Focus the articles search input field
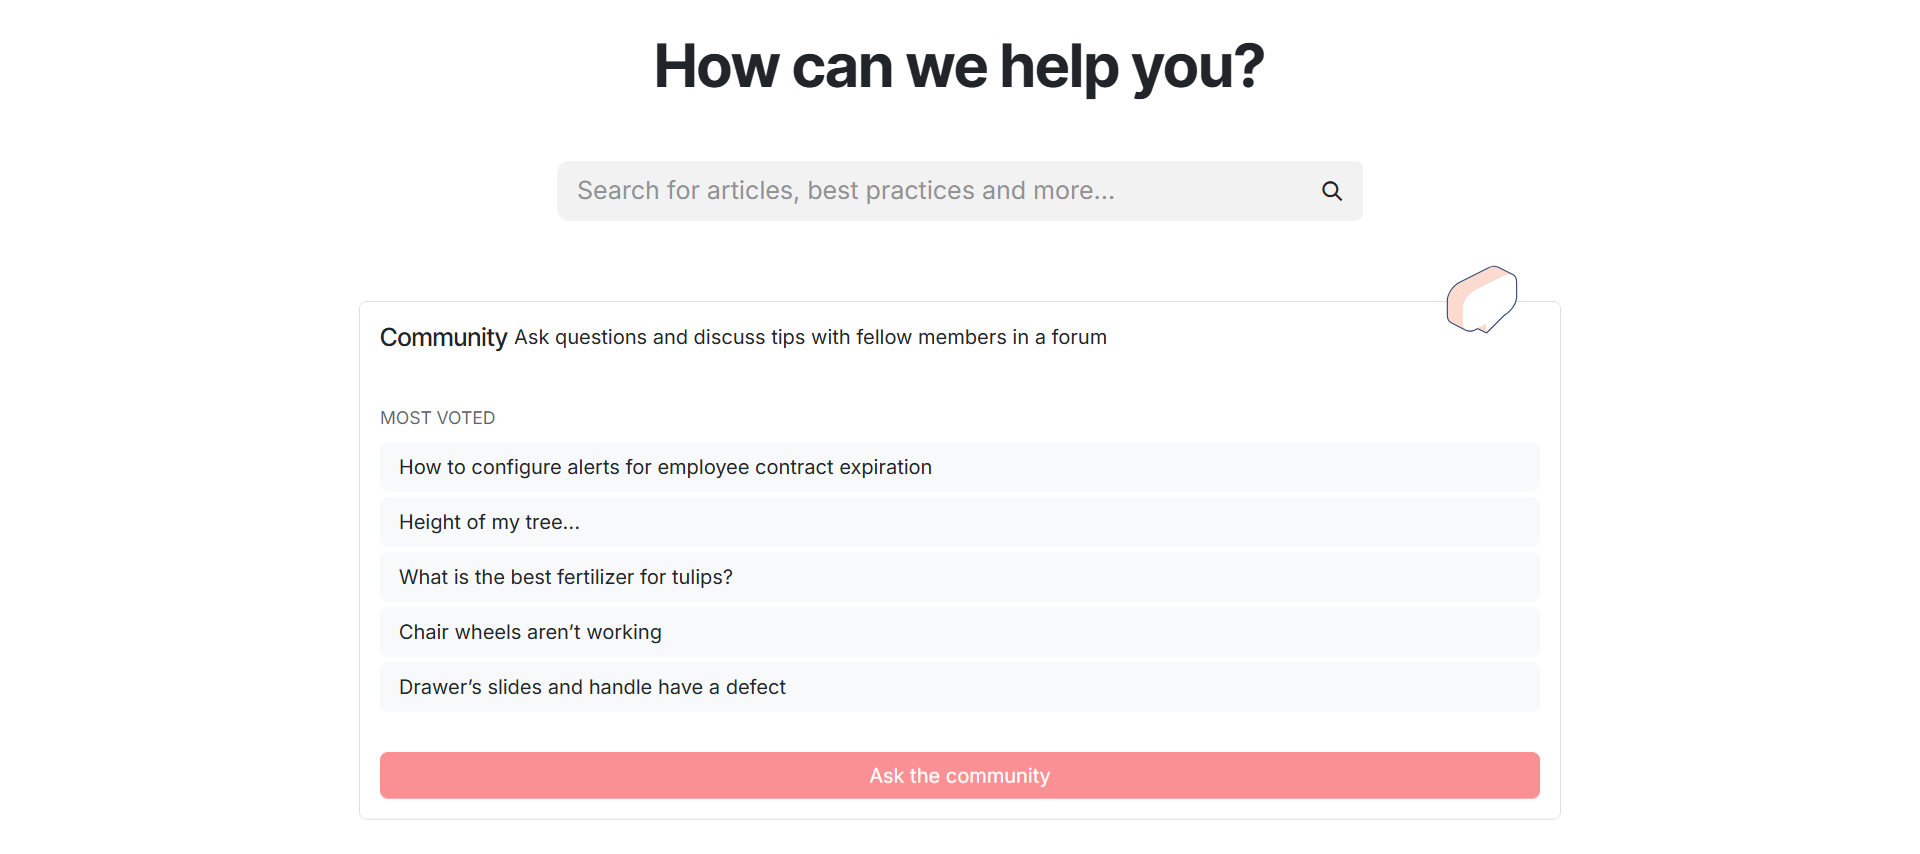This screenshot has height=854, width=1920. pyautogui.click(x=959, y=191)
